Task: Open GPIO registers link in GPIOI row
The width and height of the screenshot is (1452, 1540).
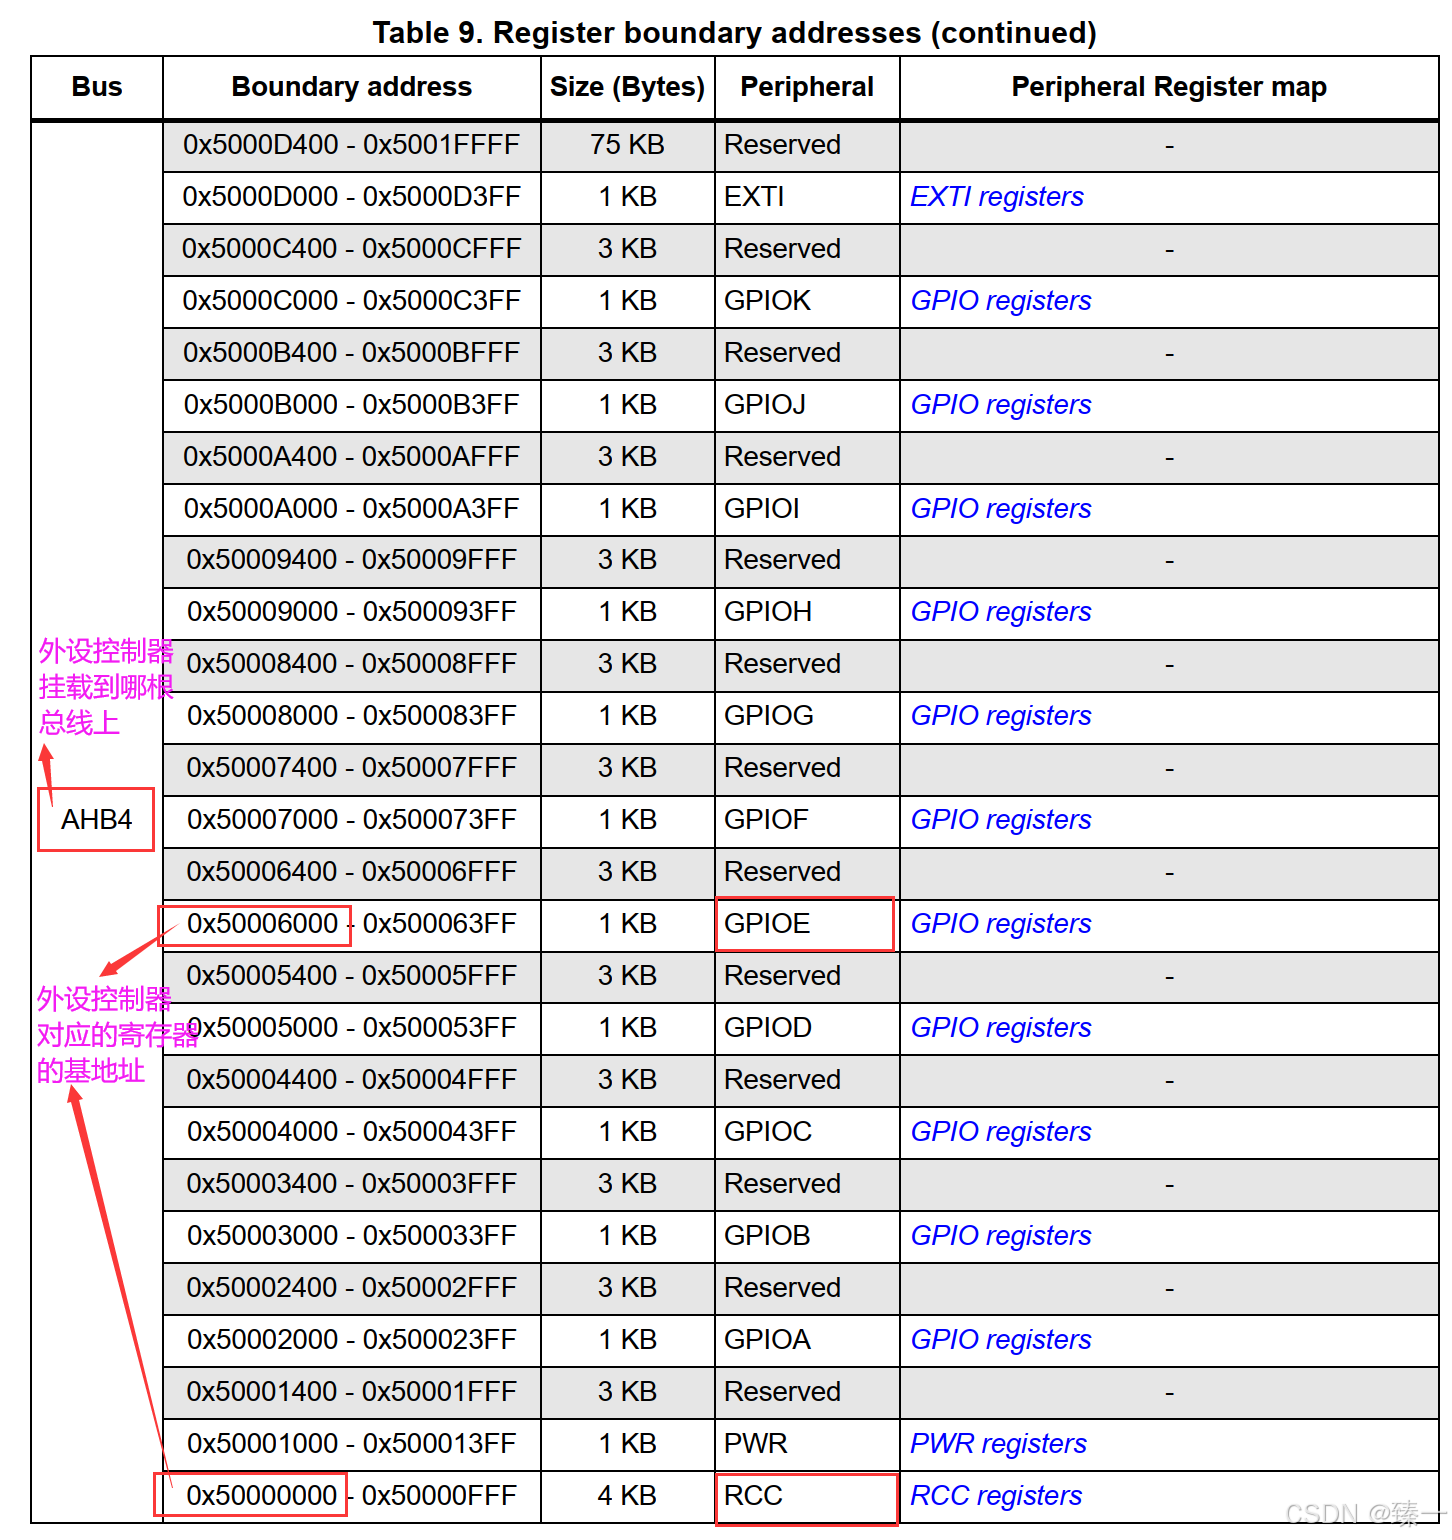Action: (x=1000, y=509)
